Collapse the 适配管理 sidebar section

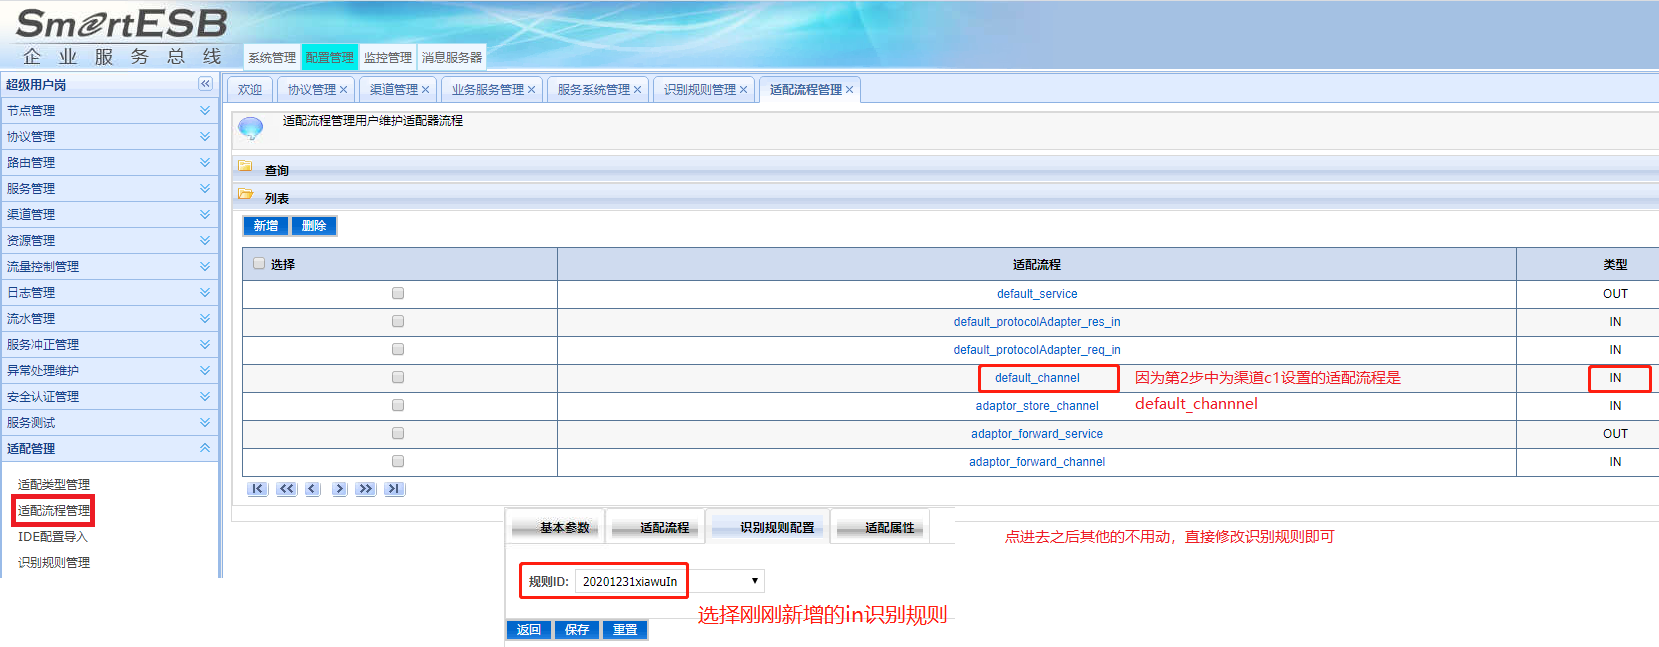pos(205,449)
